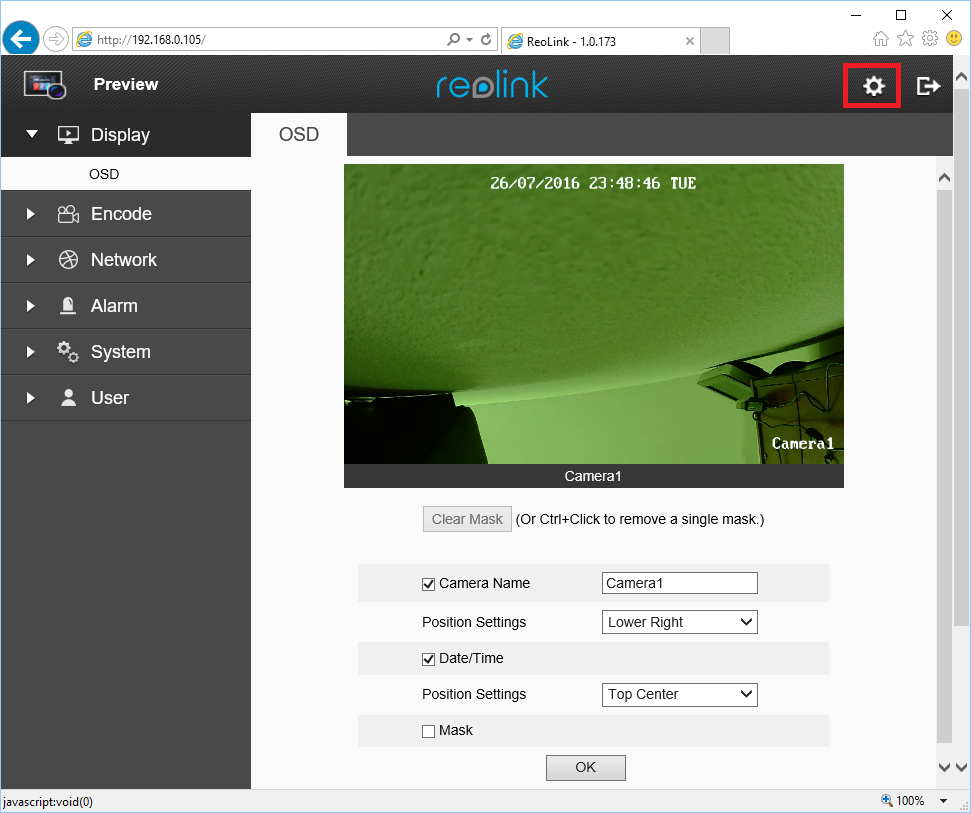Click the Camera1 name text field
The image size is (971, 813).
pos(679,583)
